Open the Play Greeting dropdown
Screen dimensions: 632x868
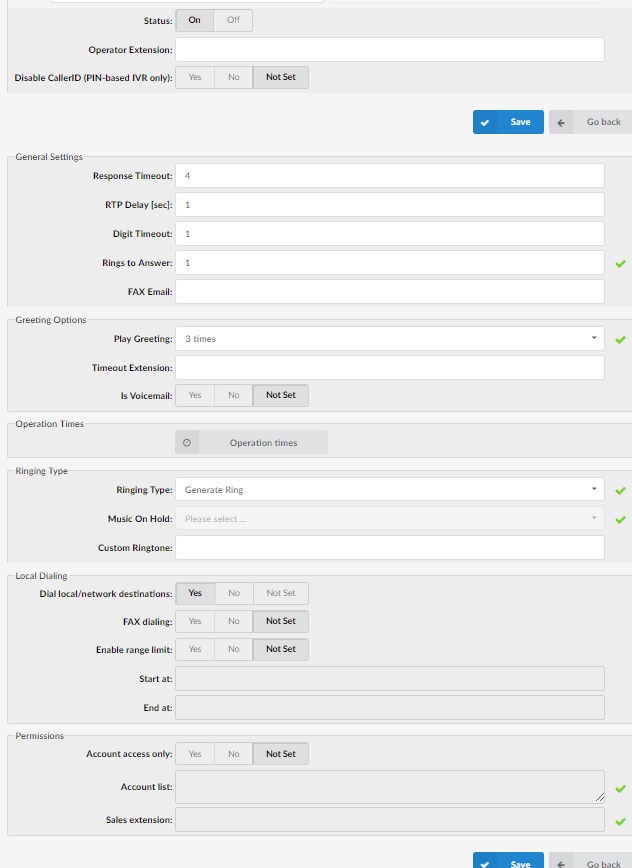tap(389, 339)
